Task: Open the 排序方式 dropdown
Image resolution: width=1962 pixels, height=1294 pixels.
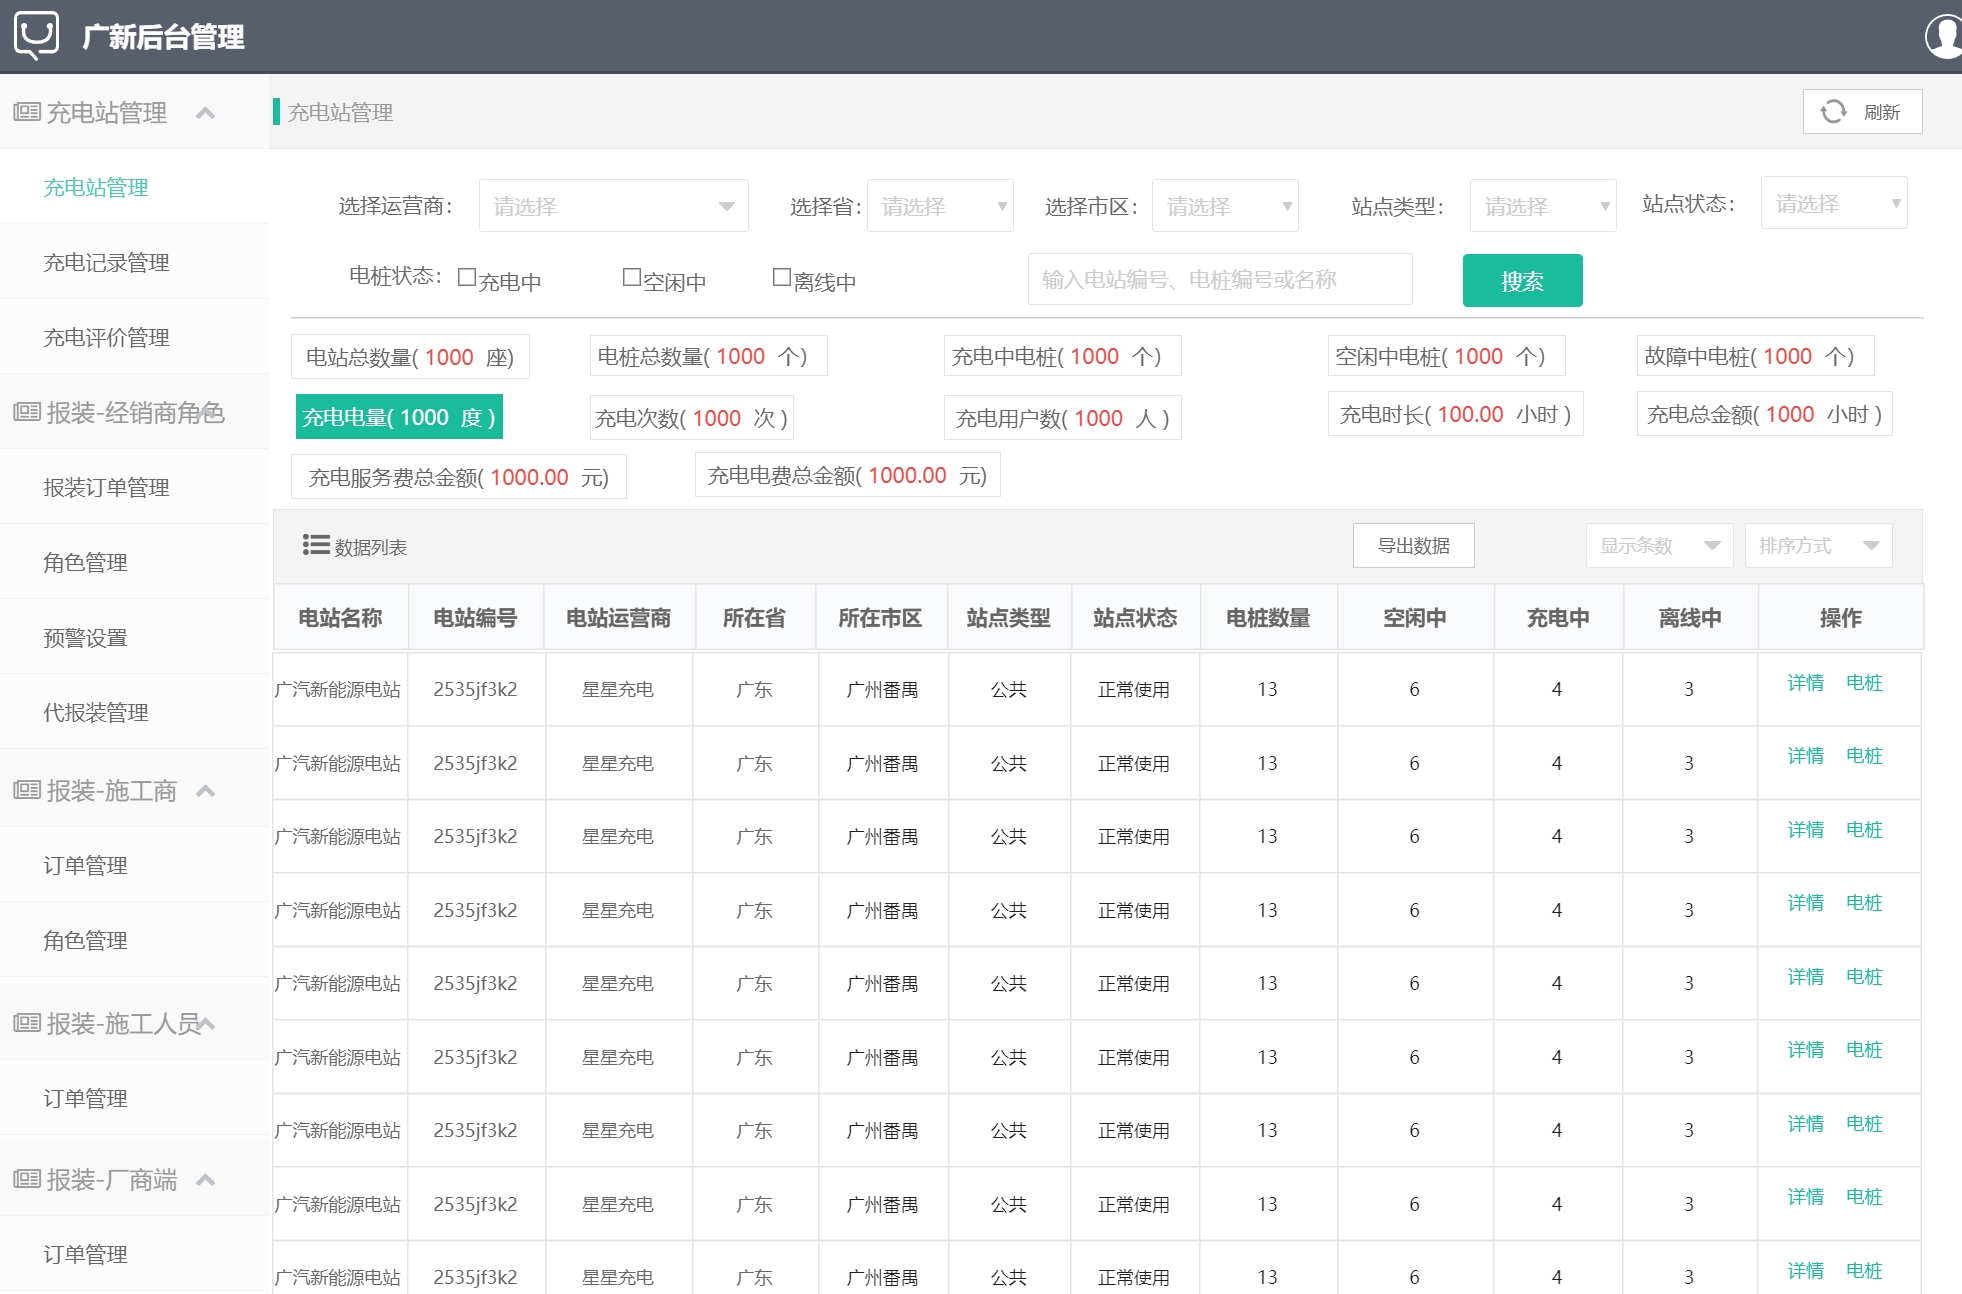Action: [x=1818, y=545]
